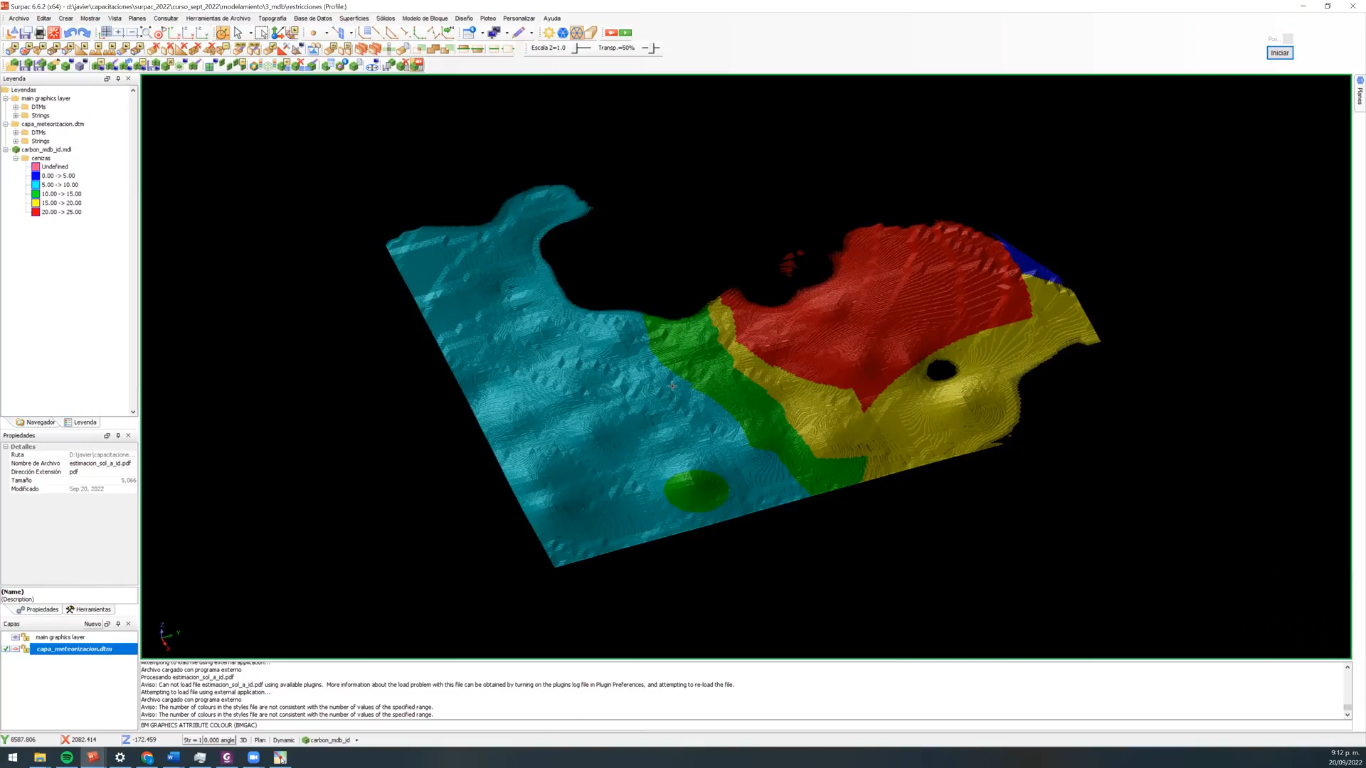This screenshot has width=1366, height=768.
Task: Expand Strings under main graphics layer
Action: [16, 115]
